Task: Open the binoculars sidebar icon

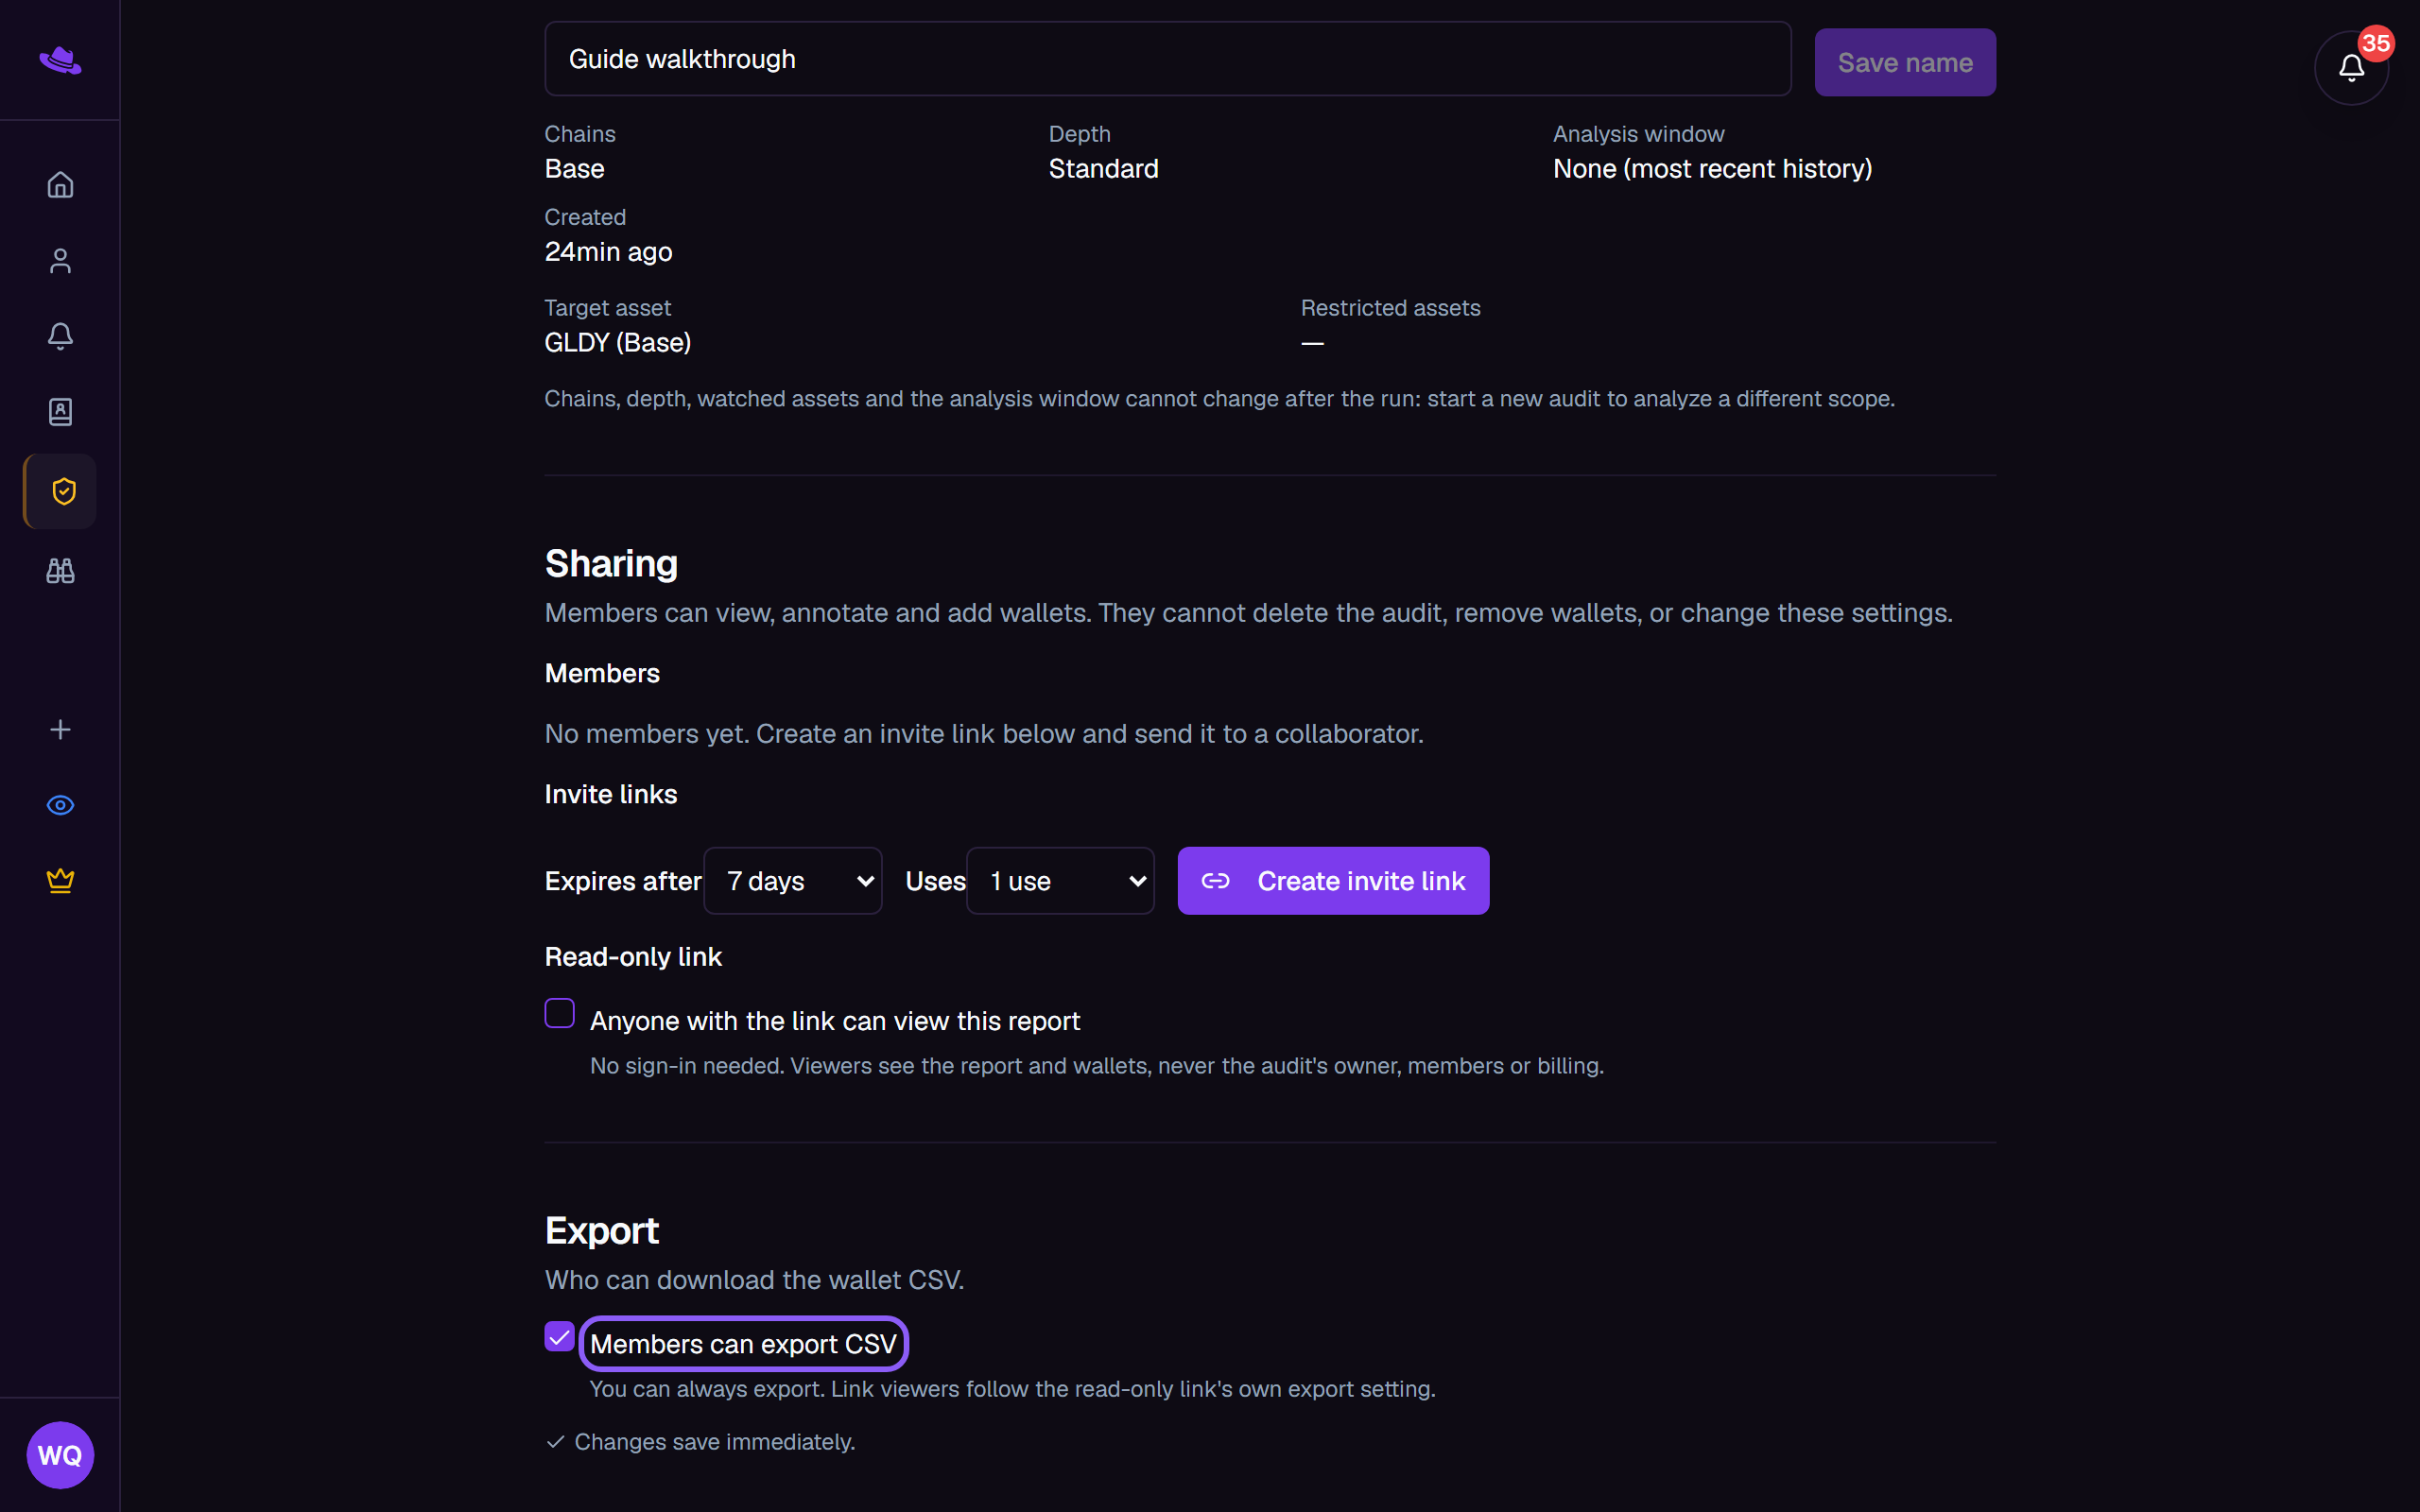Action: click(x=60, y=570)
